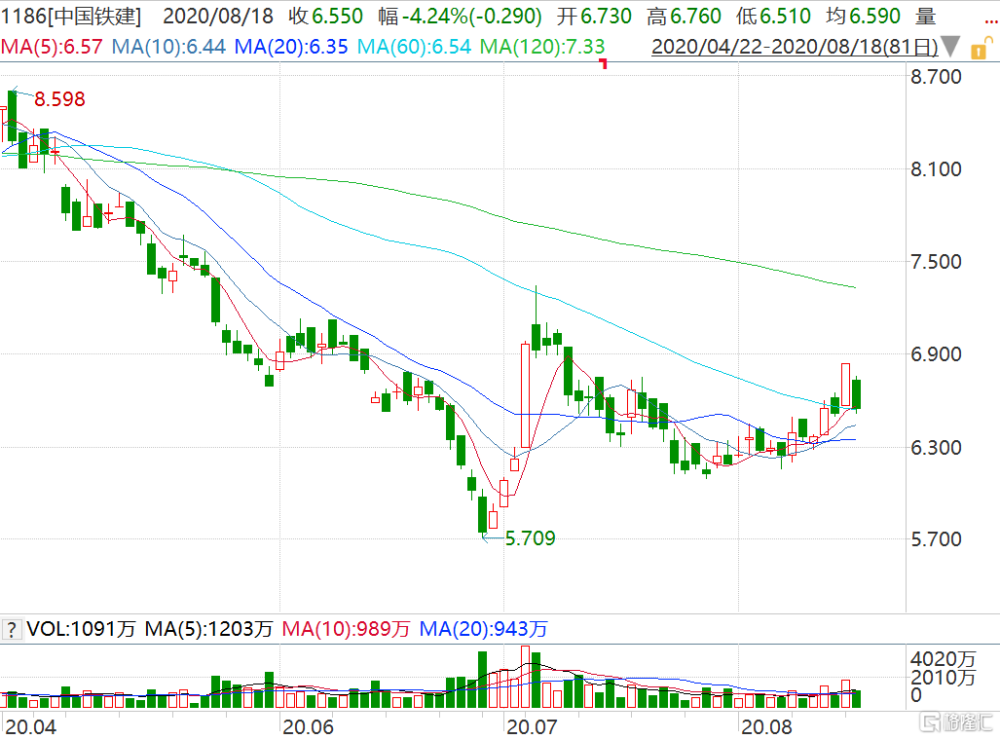The height and width of the screenshot is (740, 1000).
Task: Click the 20.08 time axis label
Action: click(767, 727)
